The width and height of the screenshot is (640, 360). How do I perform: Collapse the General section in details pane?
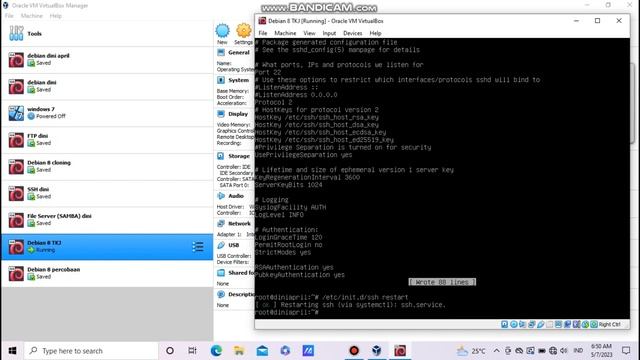click(239, 53)
